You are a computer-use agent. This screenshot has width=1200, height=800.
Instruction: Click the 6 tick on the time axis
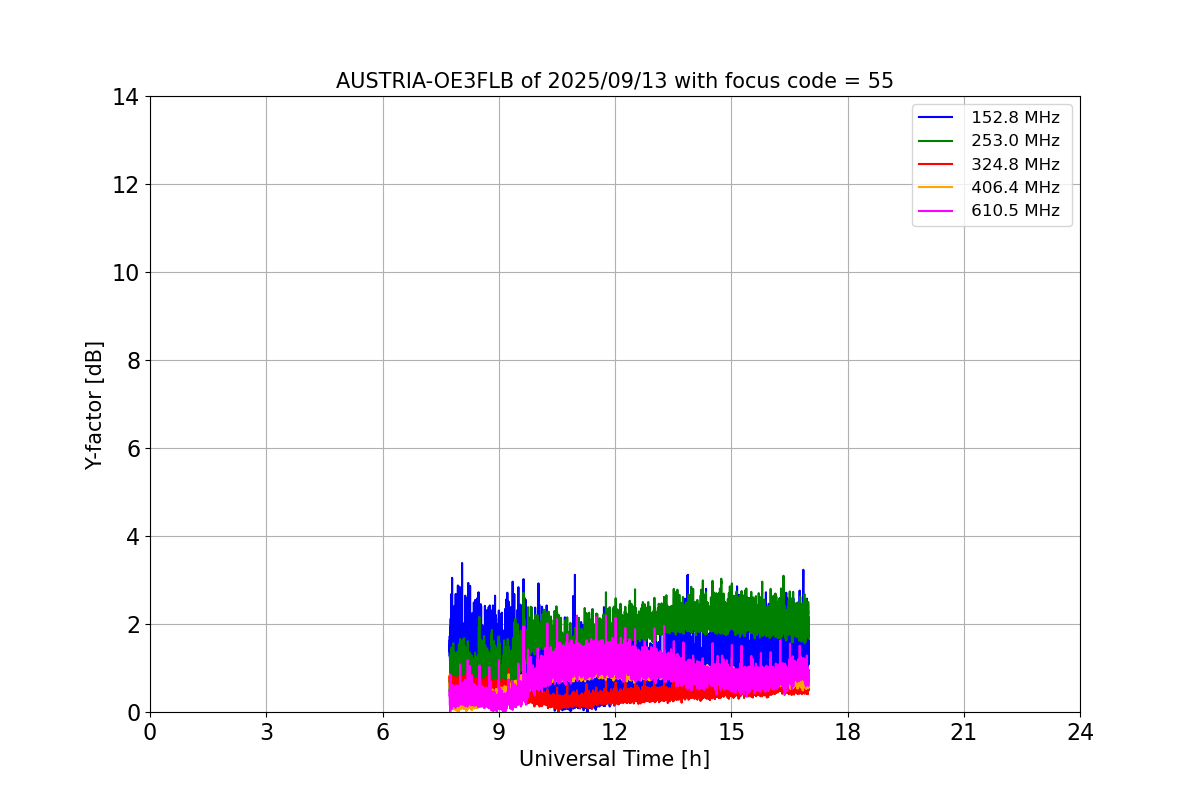point(383,732)
